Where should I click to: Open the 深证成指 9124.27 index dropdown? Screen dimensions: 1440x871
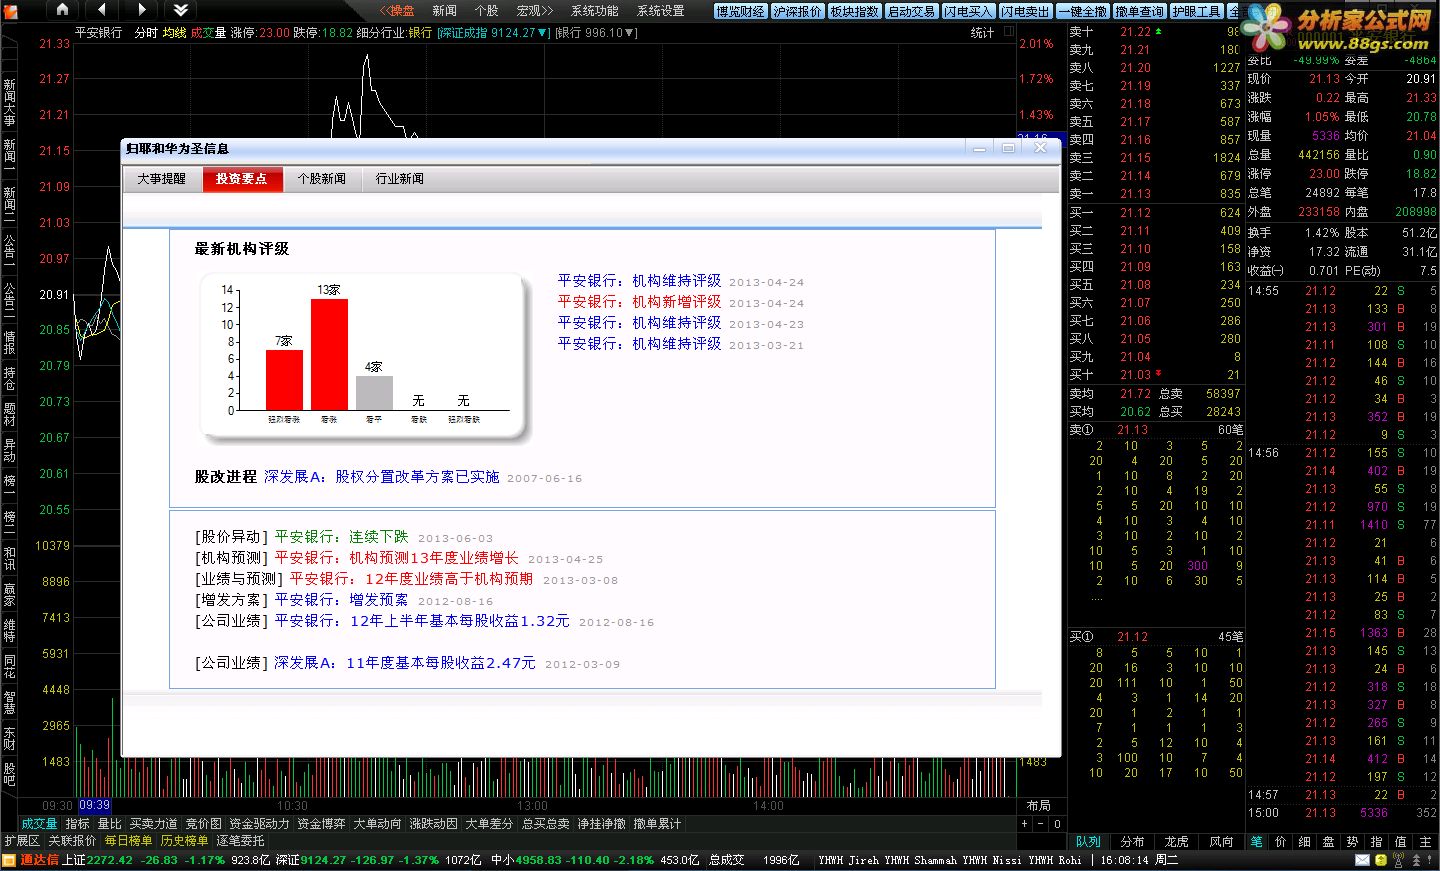494,33
